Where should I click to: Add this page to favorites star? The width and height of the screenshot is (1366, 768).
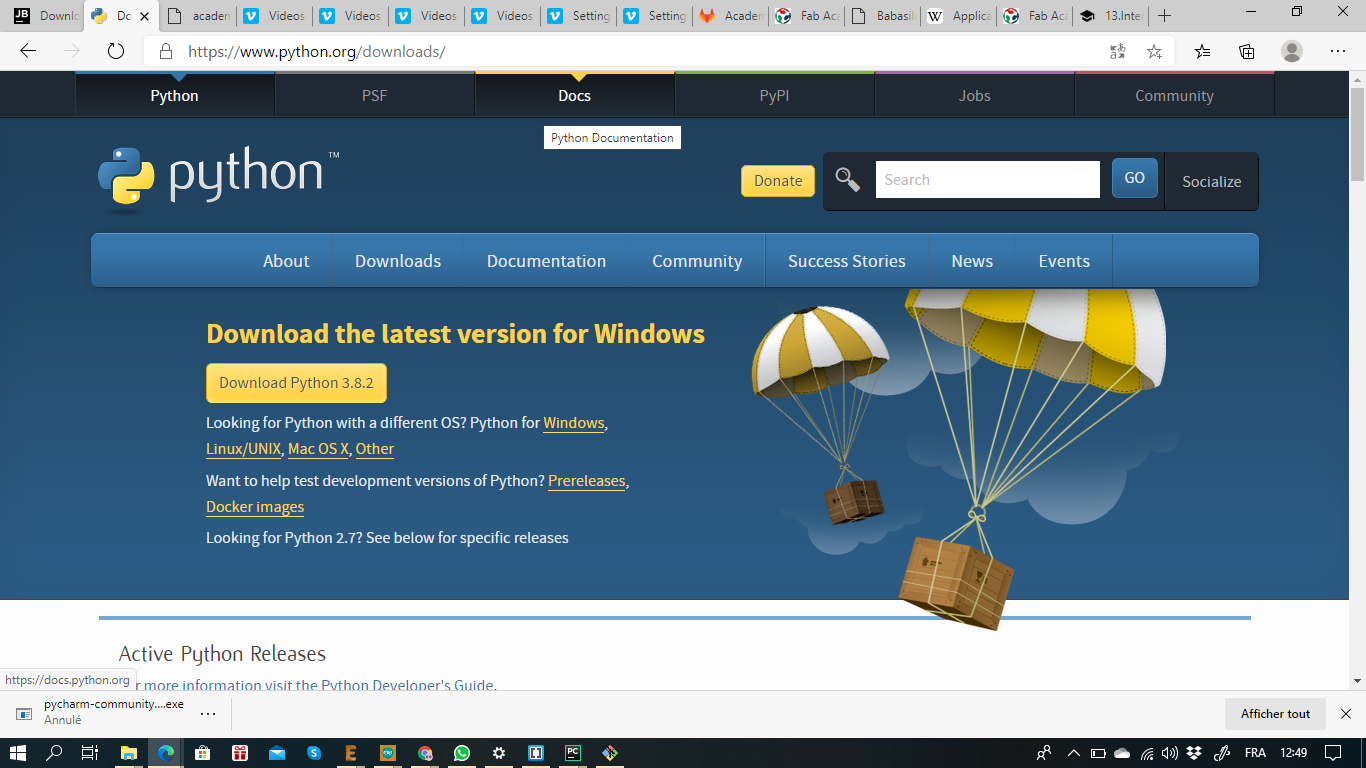pyautogui.click(x=1155, y=51)
